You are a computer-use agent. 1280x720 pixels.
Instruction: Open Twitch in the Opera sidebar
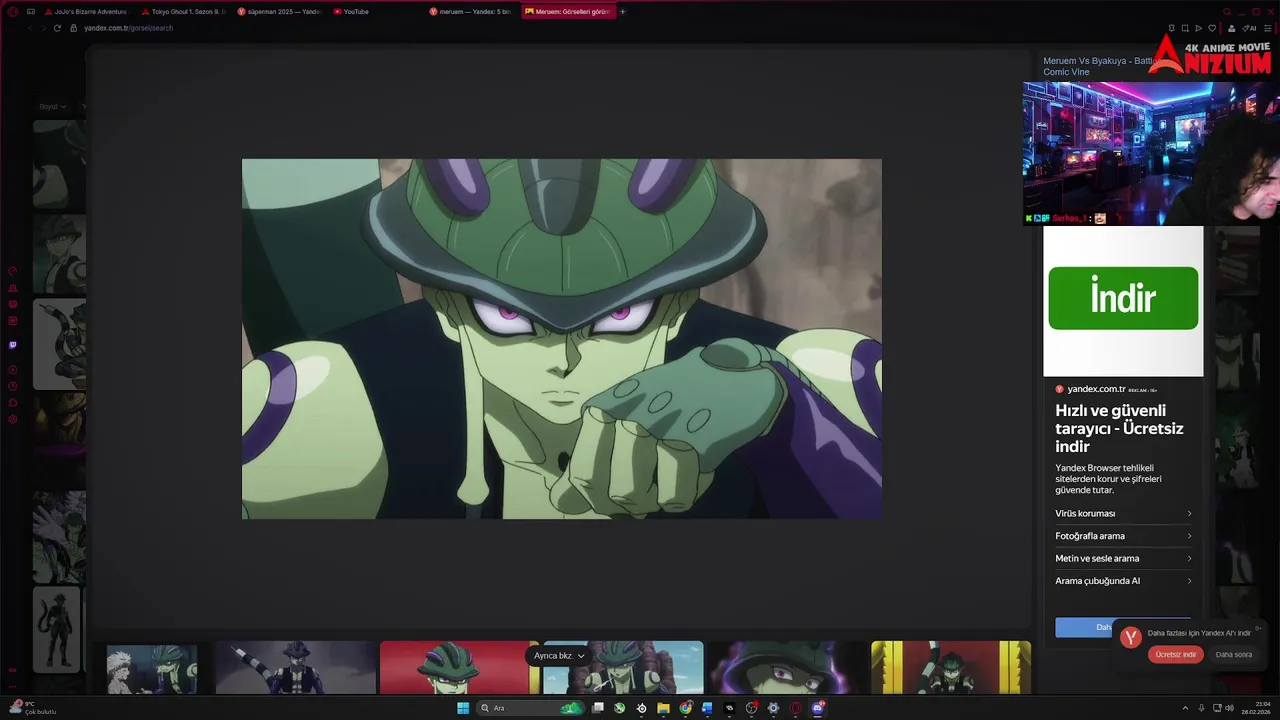pyautogui.click(x=13, y=345)
